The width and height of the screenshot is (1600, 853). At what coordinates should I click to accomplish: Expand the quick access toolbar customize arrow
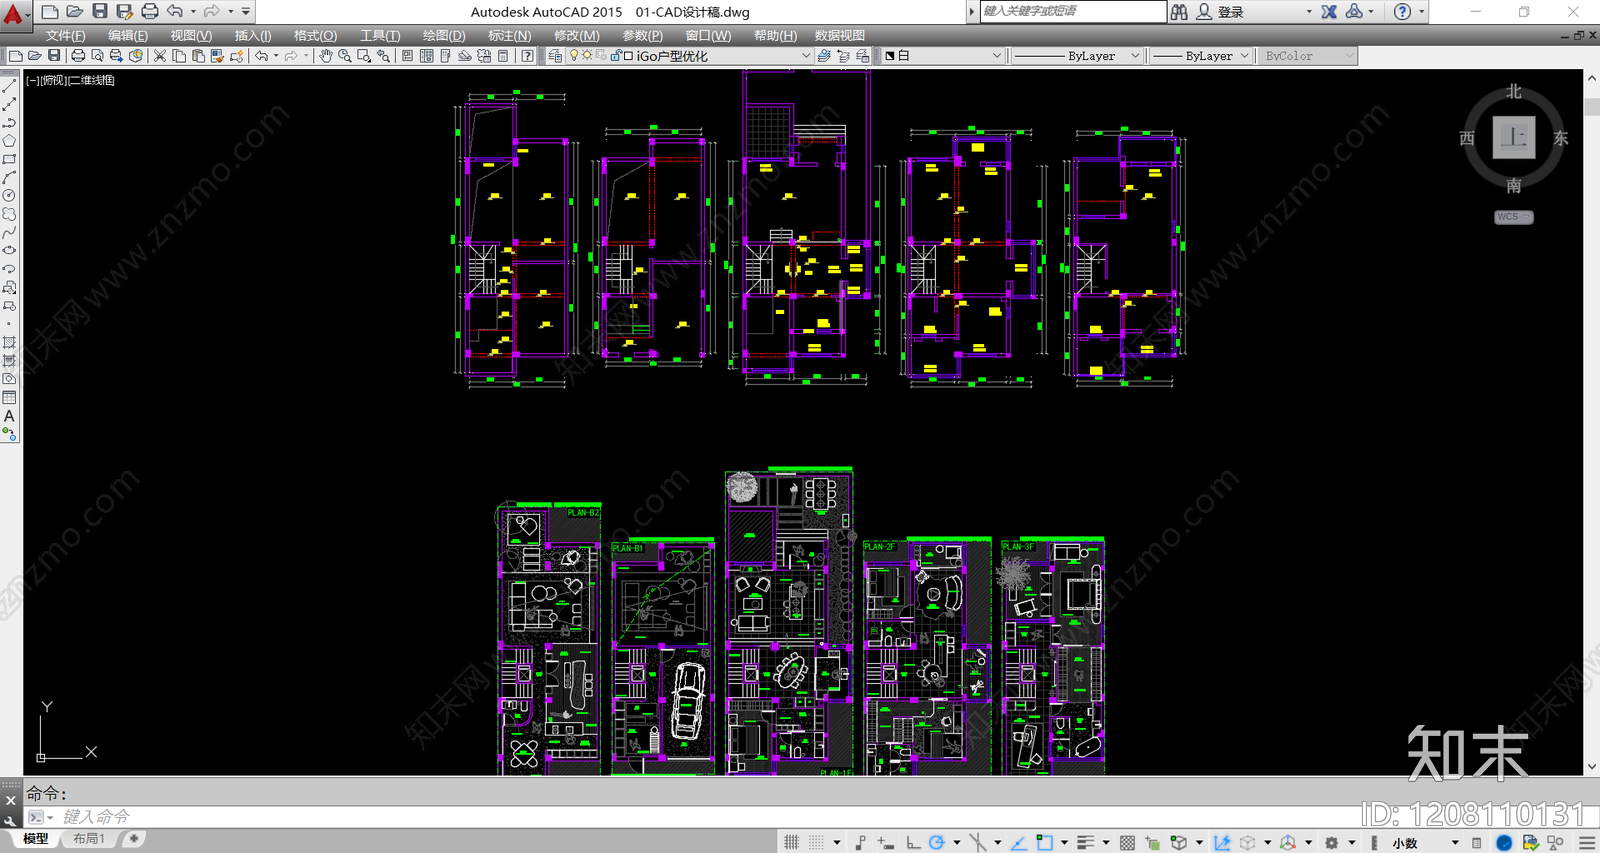[246, 12]
